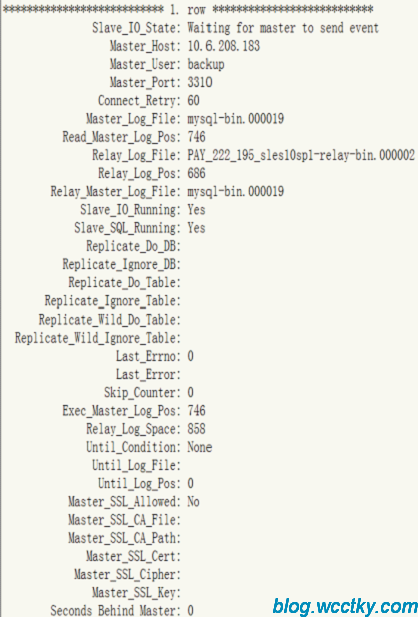
Task: Click the Slave_IO_State label
Action: [x=136, y=28]
